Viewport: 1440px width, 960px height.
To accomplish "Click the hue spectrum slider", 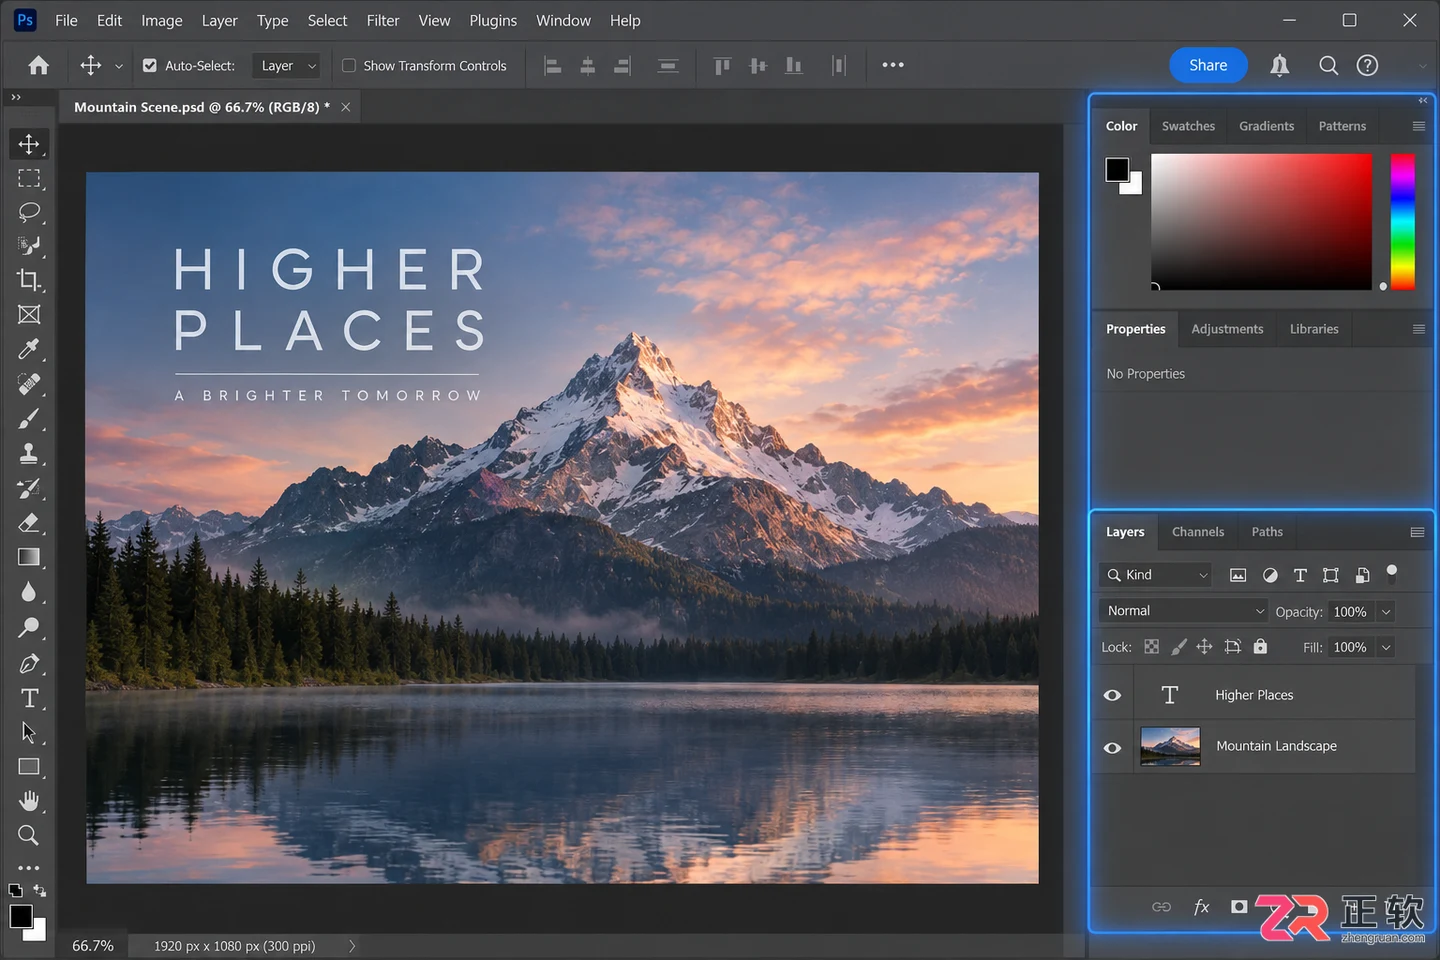I will (x=1403, y=222).
